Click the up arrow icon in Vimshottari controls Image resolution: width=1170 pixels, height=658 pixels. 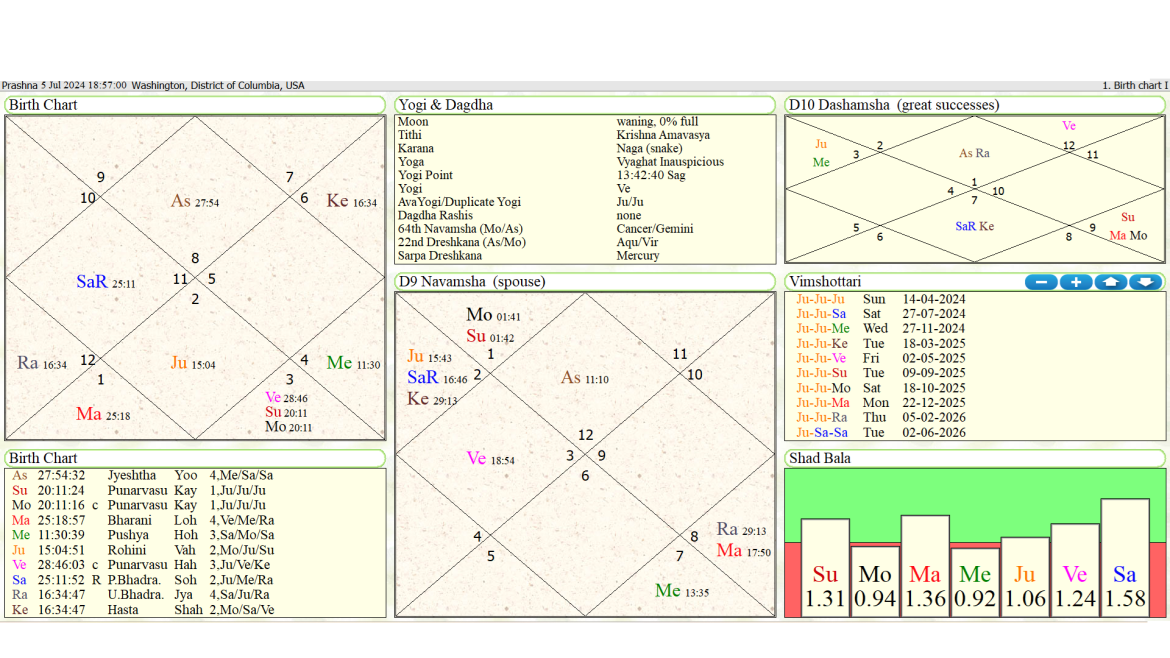point(1111,282)
